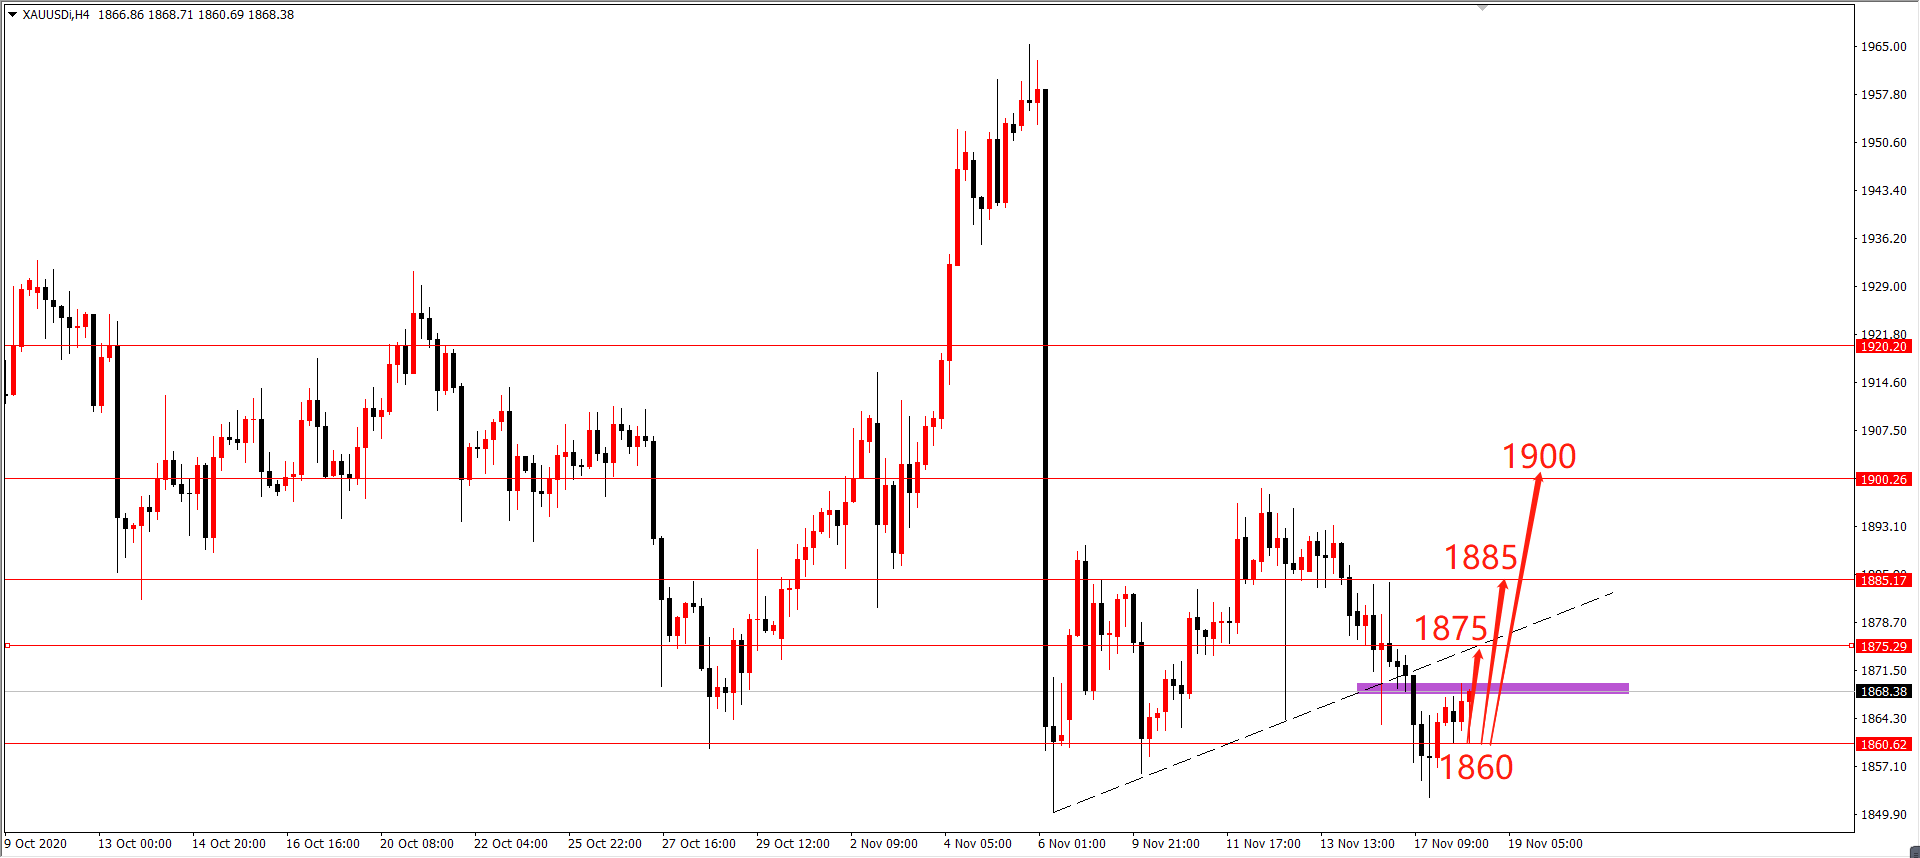Select the 1920.20 red price tag
This screenshot has height=858, width=1920.
coord(1884,347)
